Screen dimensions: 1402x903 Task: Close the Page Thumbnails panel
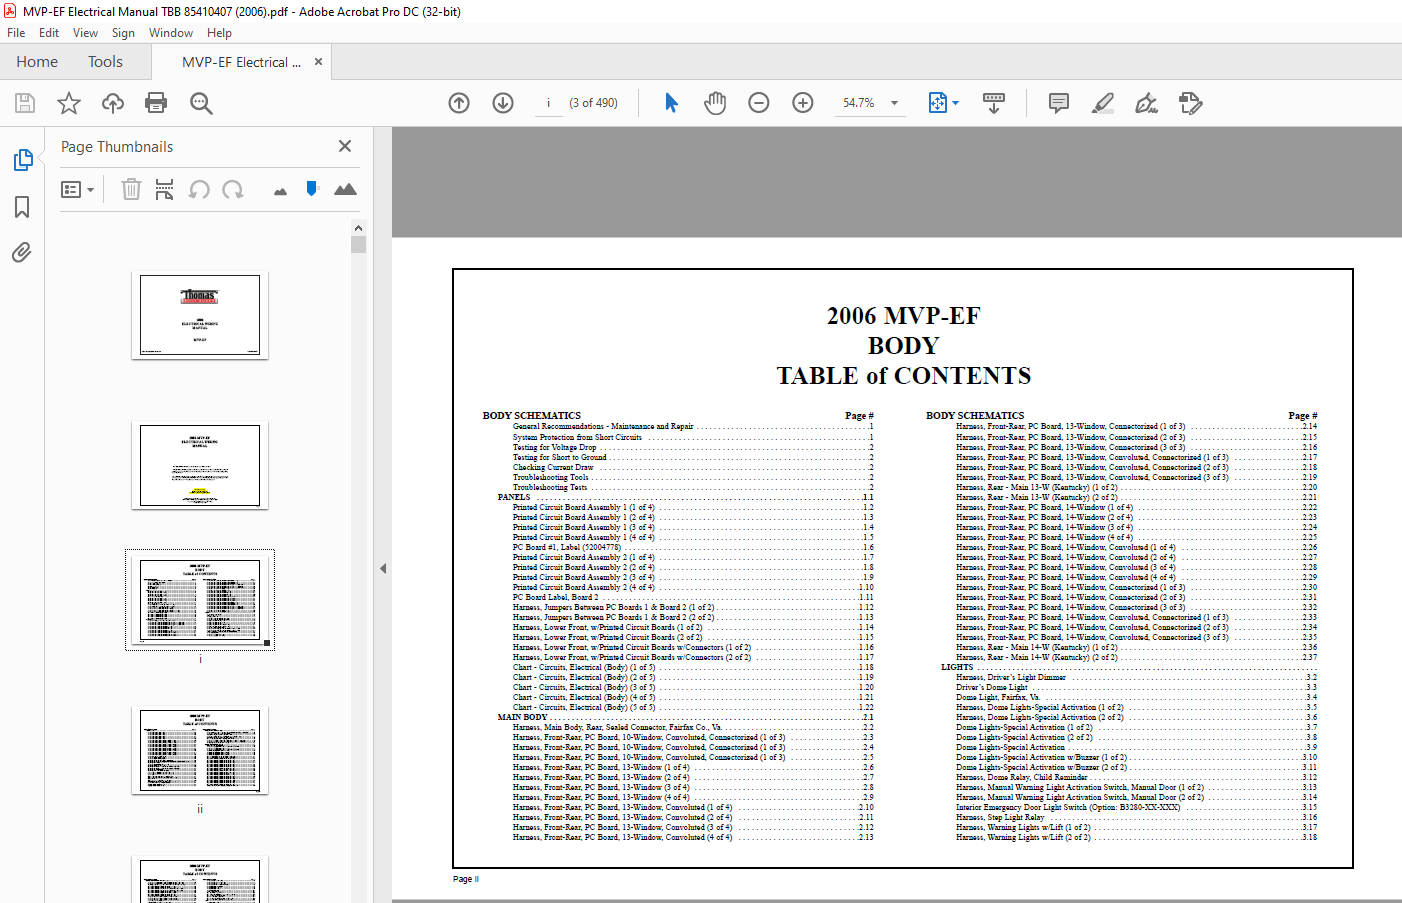345,146
